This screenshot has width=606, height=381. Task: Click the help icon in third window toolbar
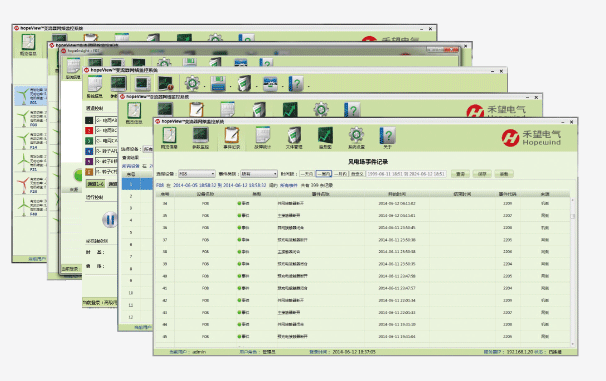[x=296, y=83]
